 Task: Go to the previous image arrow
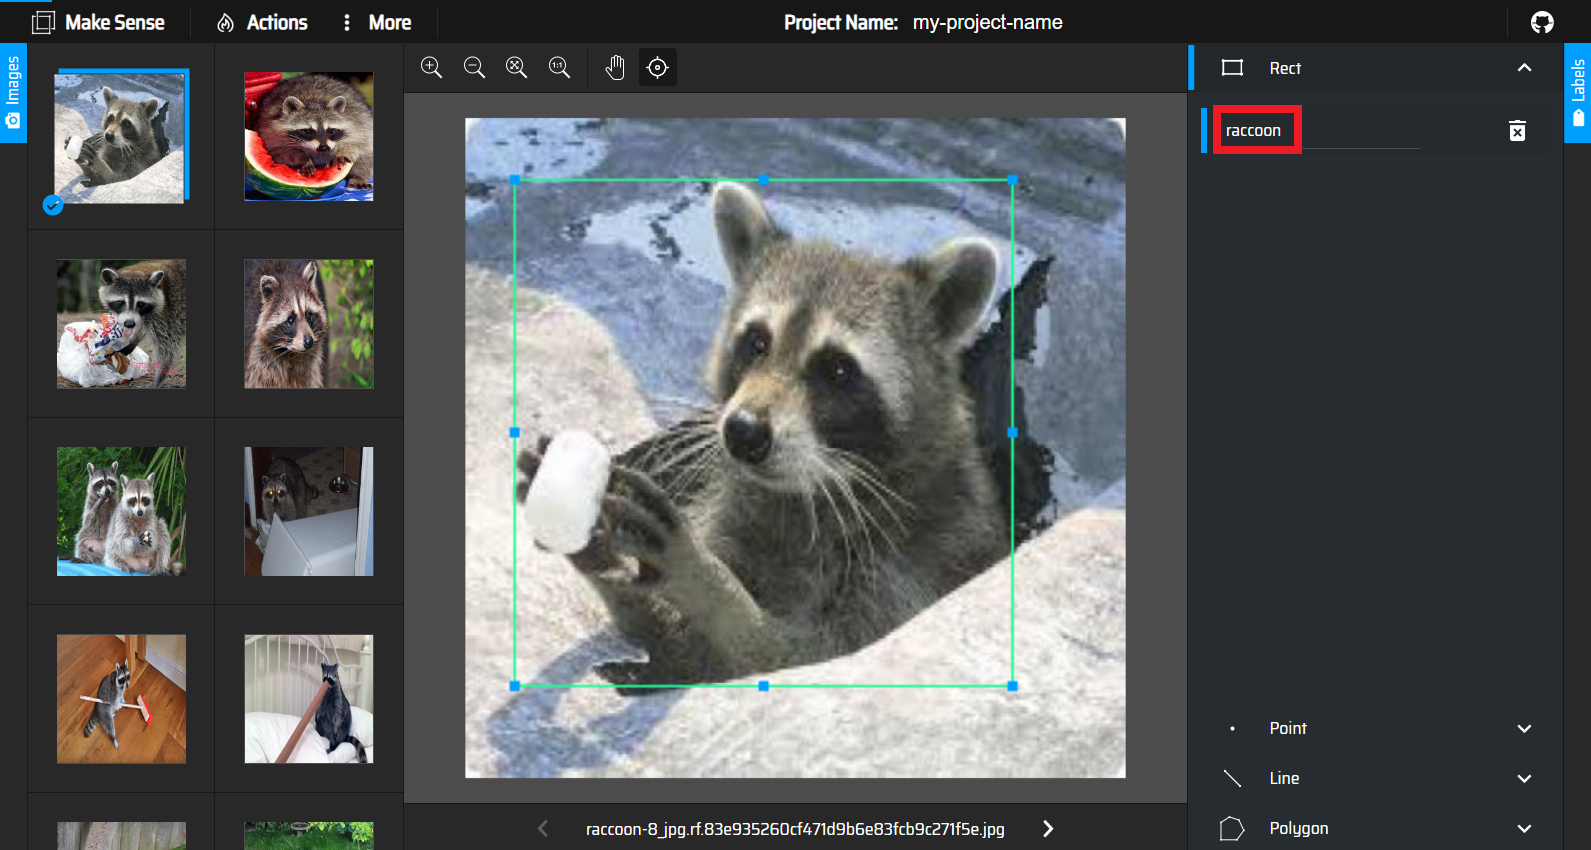543,828
